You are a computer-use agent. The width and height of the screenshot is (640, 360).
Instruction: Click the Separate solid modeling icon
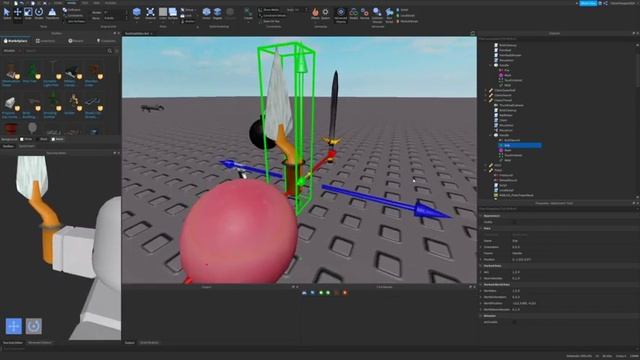tap(230, 13)
